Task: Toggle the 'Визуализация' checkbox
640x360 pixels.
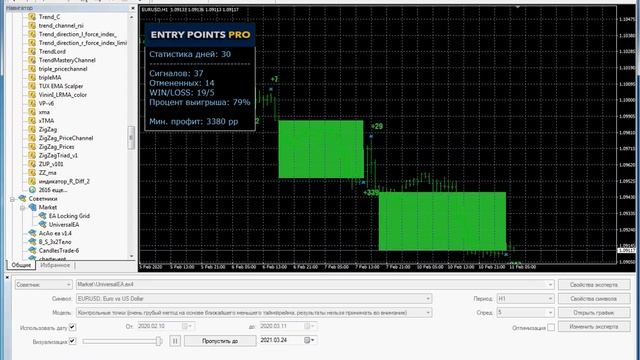Action: [x=72, y=341]
